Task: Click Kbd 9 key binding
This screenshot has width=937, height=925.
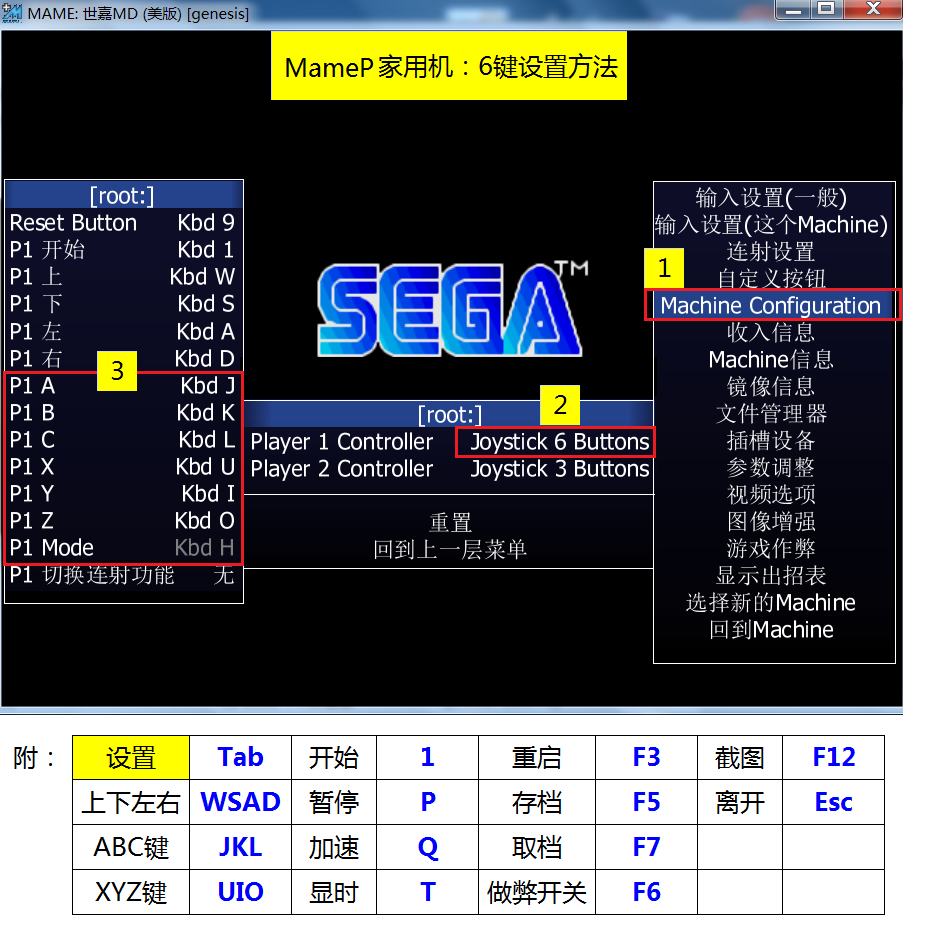Action: [206, 223]
